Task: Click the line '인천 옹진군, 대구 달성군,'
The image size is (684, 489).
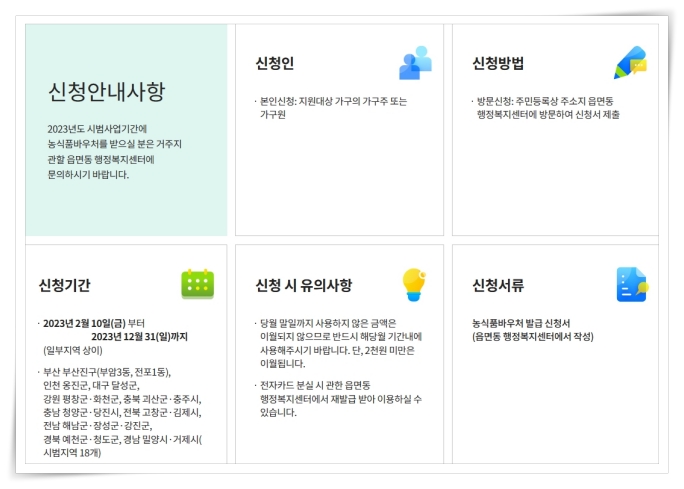Action: tap(91, 386)
